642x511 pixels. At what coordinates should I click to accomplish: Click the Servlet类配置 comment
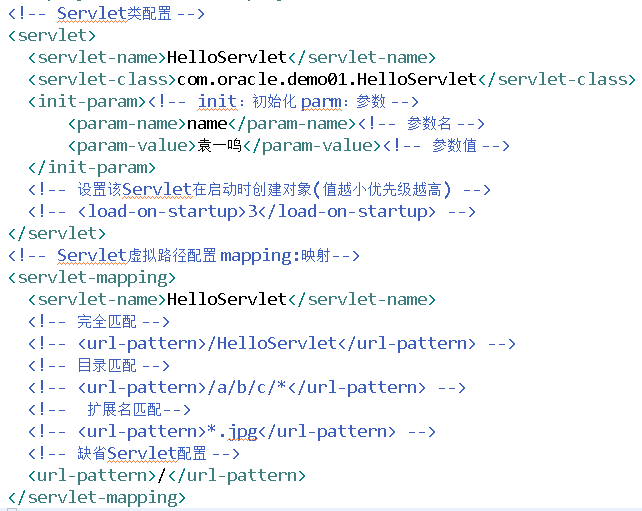[106, 14]
